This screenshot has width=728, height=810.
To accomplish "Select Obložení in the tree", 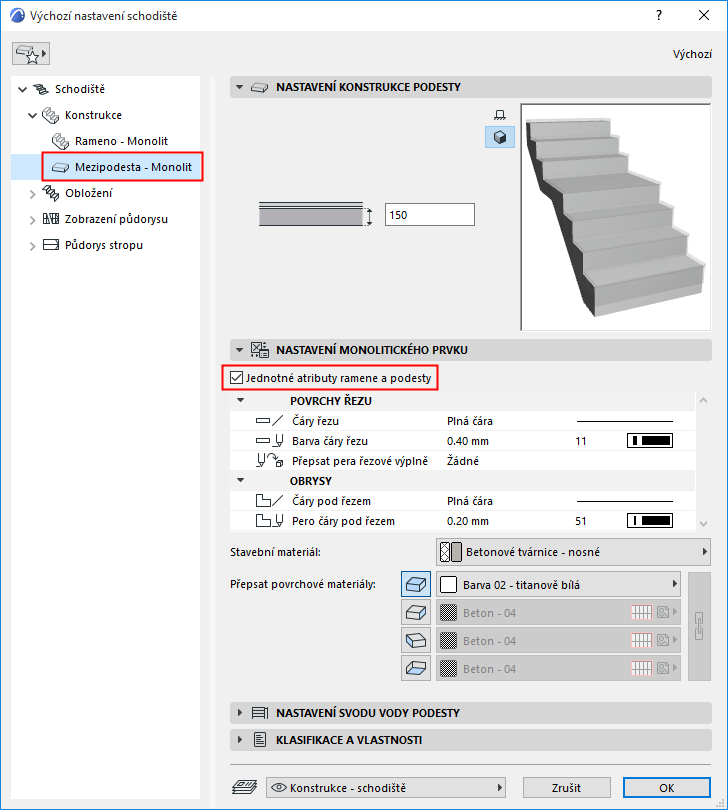I will click(x=88, y=193).
